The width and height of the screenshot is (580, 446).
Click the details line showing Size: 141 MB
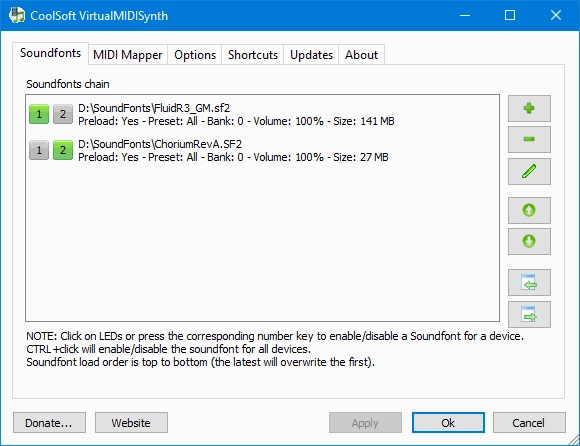pyautogui.click(x=236, y=121)
